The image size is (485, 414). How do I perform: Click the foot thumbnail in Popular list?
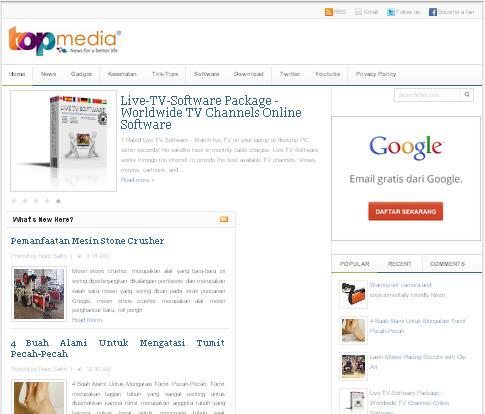point(353,330)
